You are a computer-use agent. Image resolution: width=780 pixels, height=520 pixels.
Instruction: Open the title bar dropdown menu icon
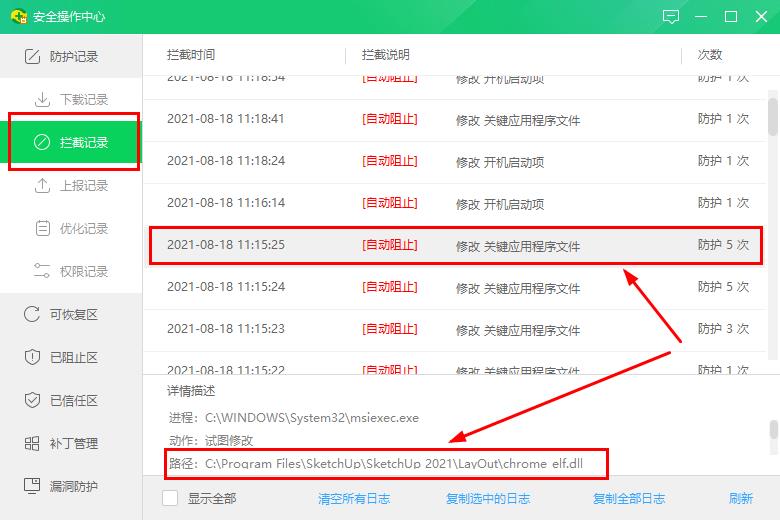[x=701, y=17]
